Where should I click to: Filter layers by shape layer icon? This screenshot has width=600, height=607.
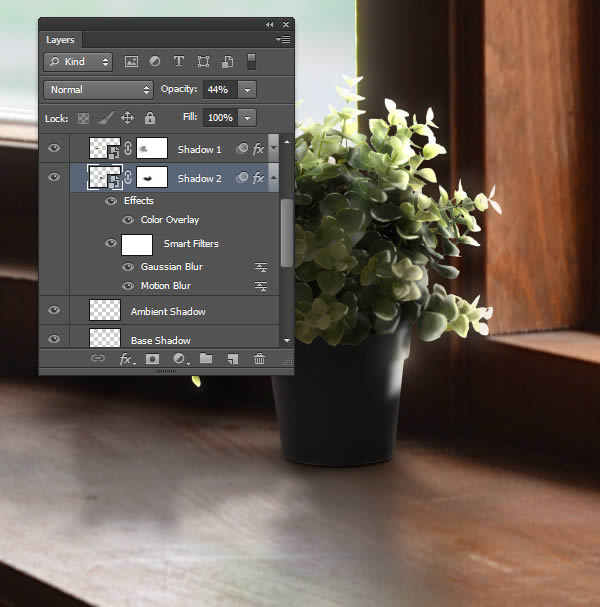[203, 62]
